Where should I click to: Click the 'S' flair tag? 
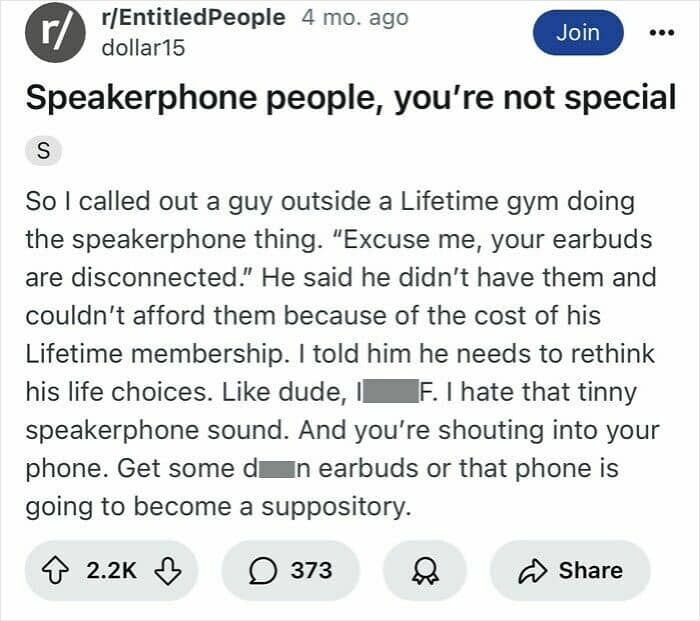(x=44, y=152)
